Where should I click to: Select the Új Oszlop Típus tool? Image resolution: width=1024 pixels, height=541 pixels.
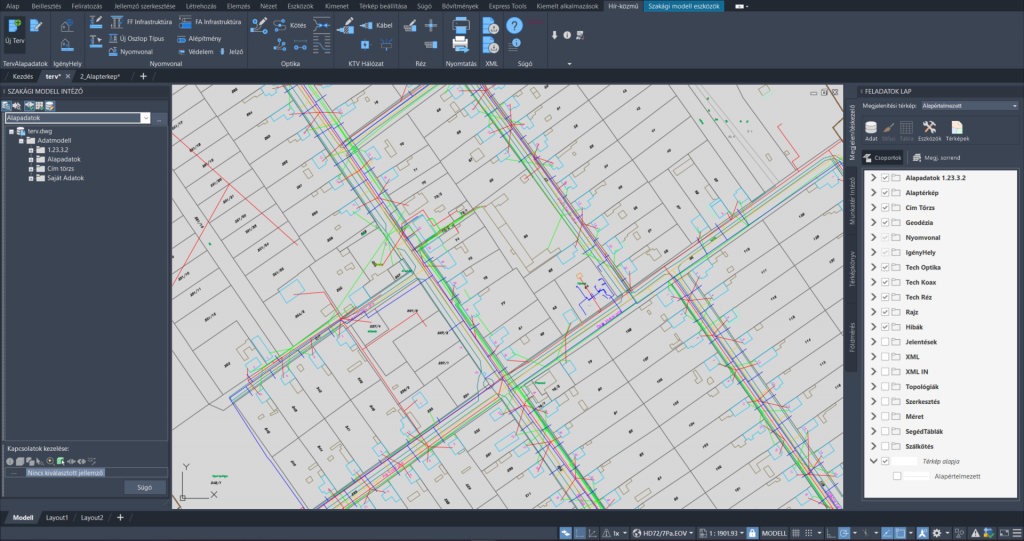[x=136, y=39]
